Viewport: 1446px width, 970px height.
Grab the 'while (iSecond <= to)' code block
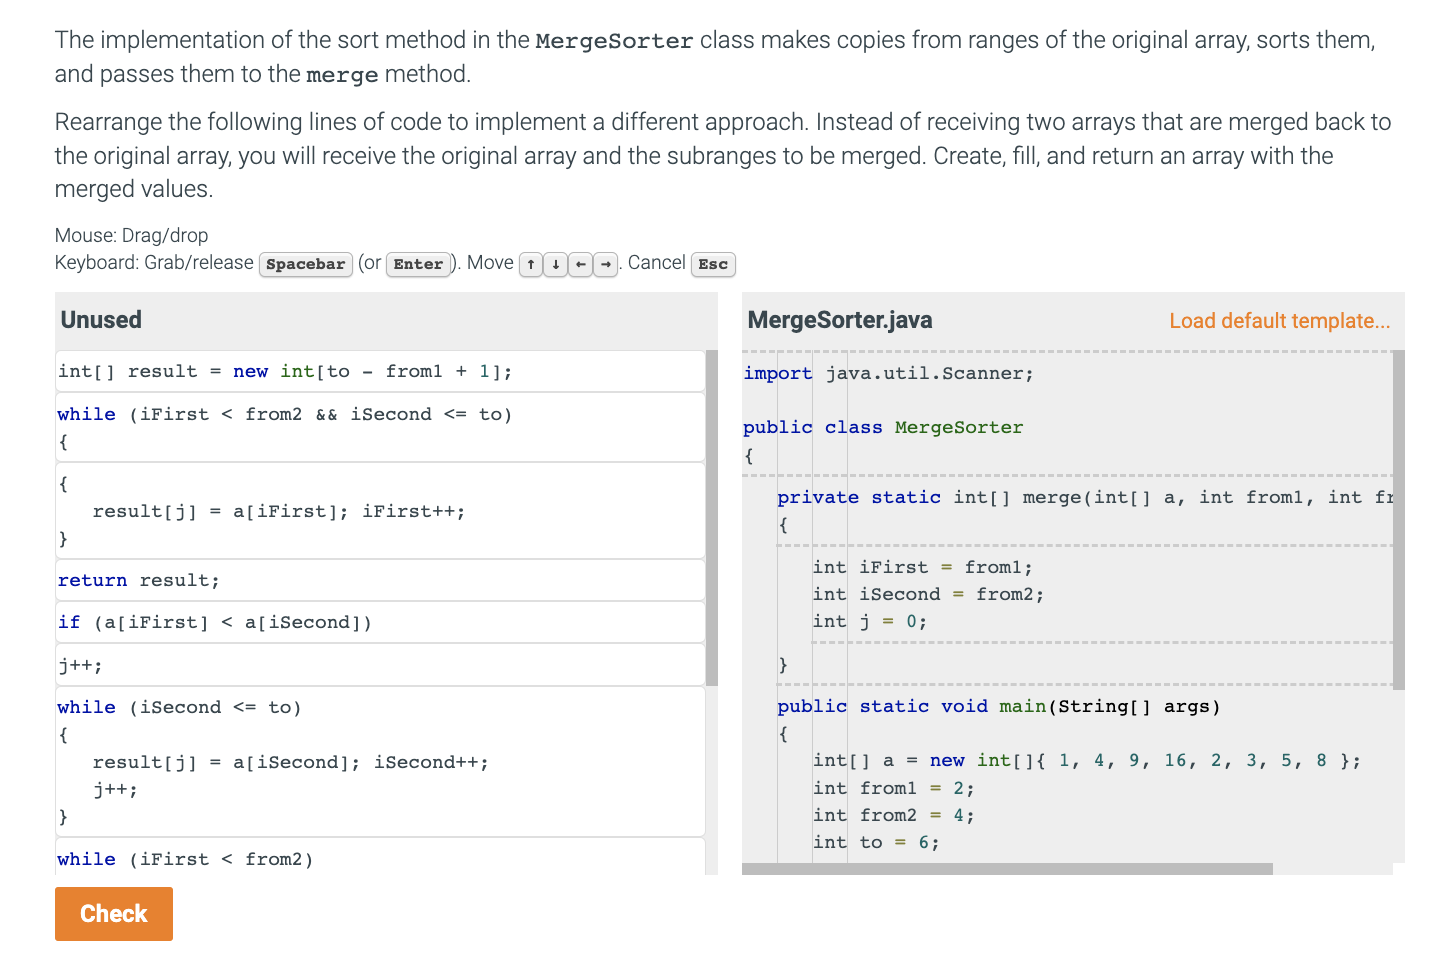click(381, 762)
